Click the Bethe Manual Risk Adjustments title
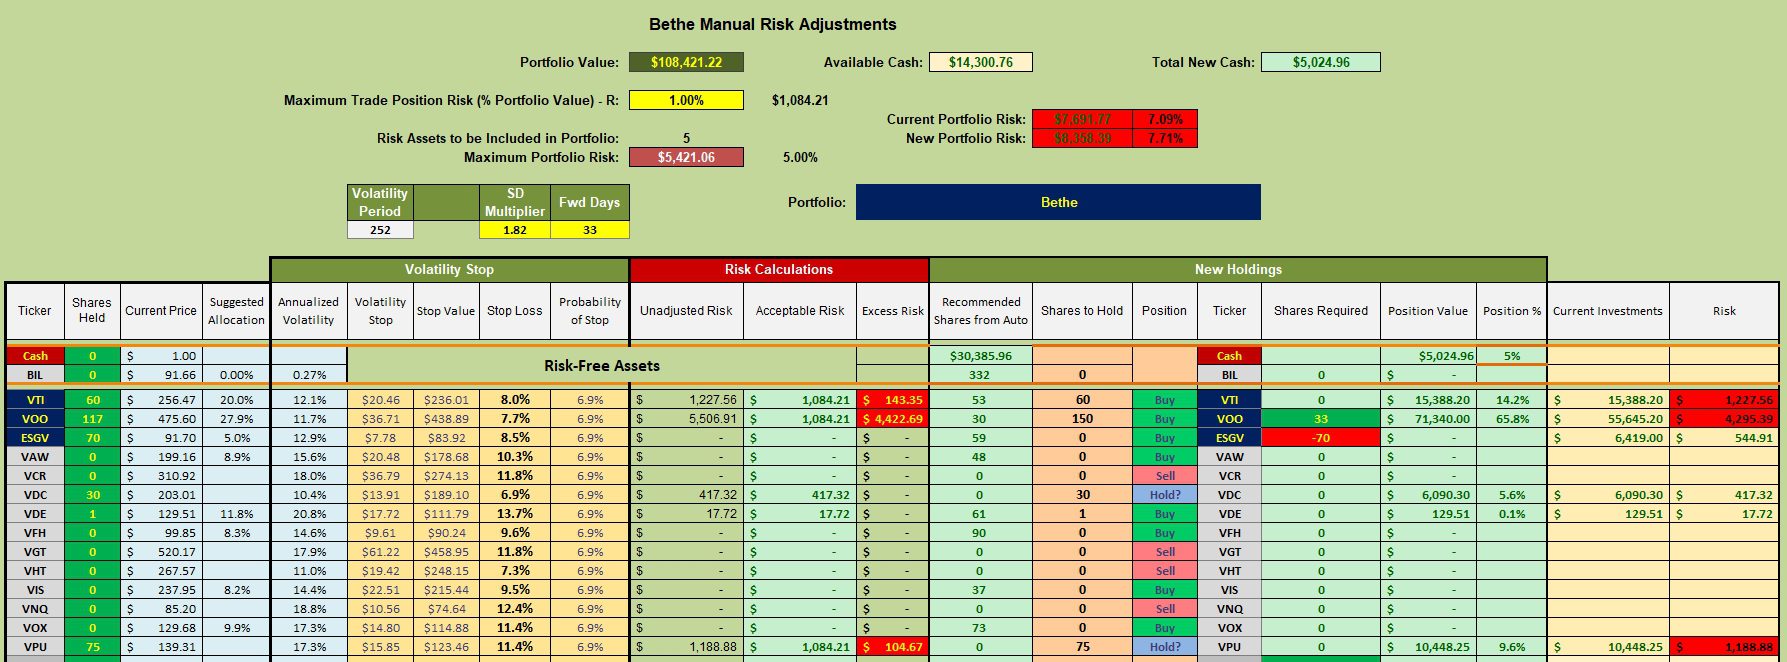 pos(772,24)
